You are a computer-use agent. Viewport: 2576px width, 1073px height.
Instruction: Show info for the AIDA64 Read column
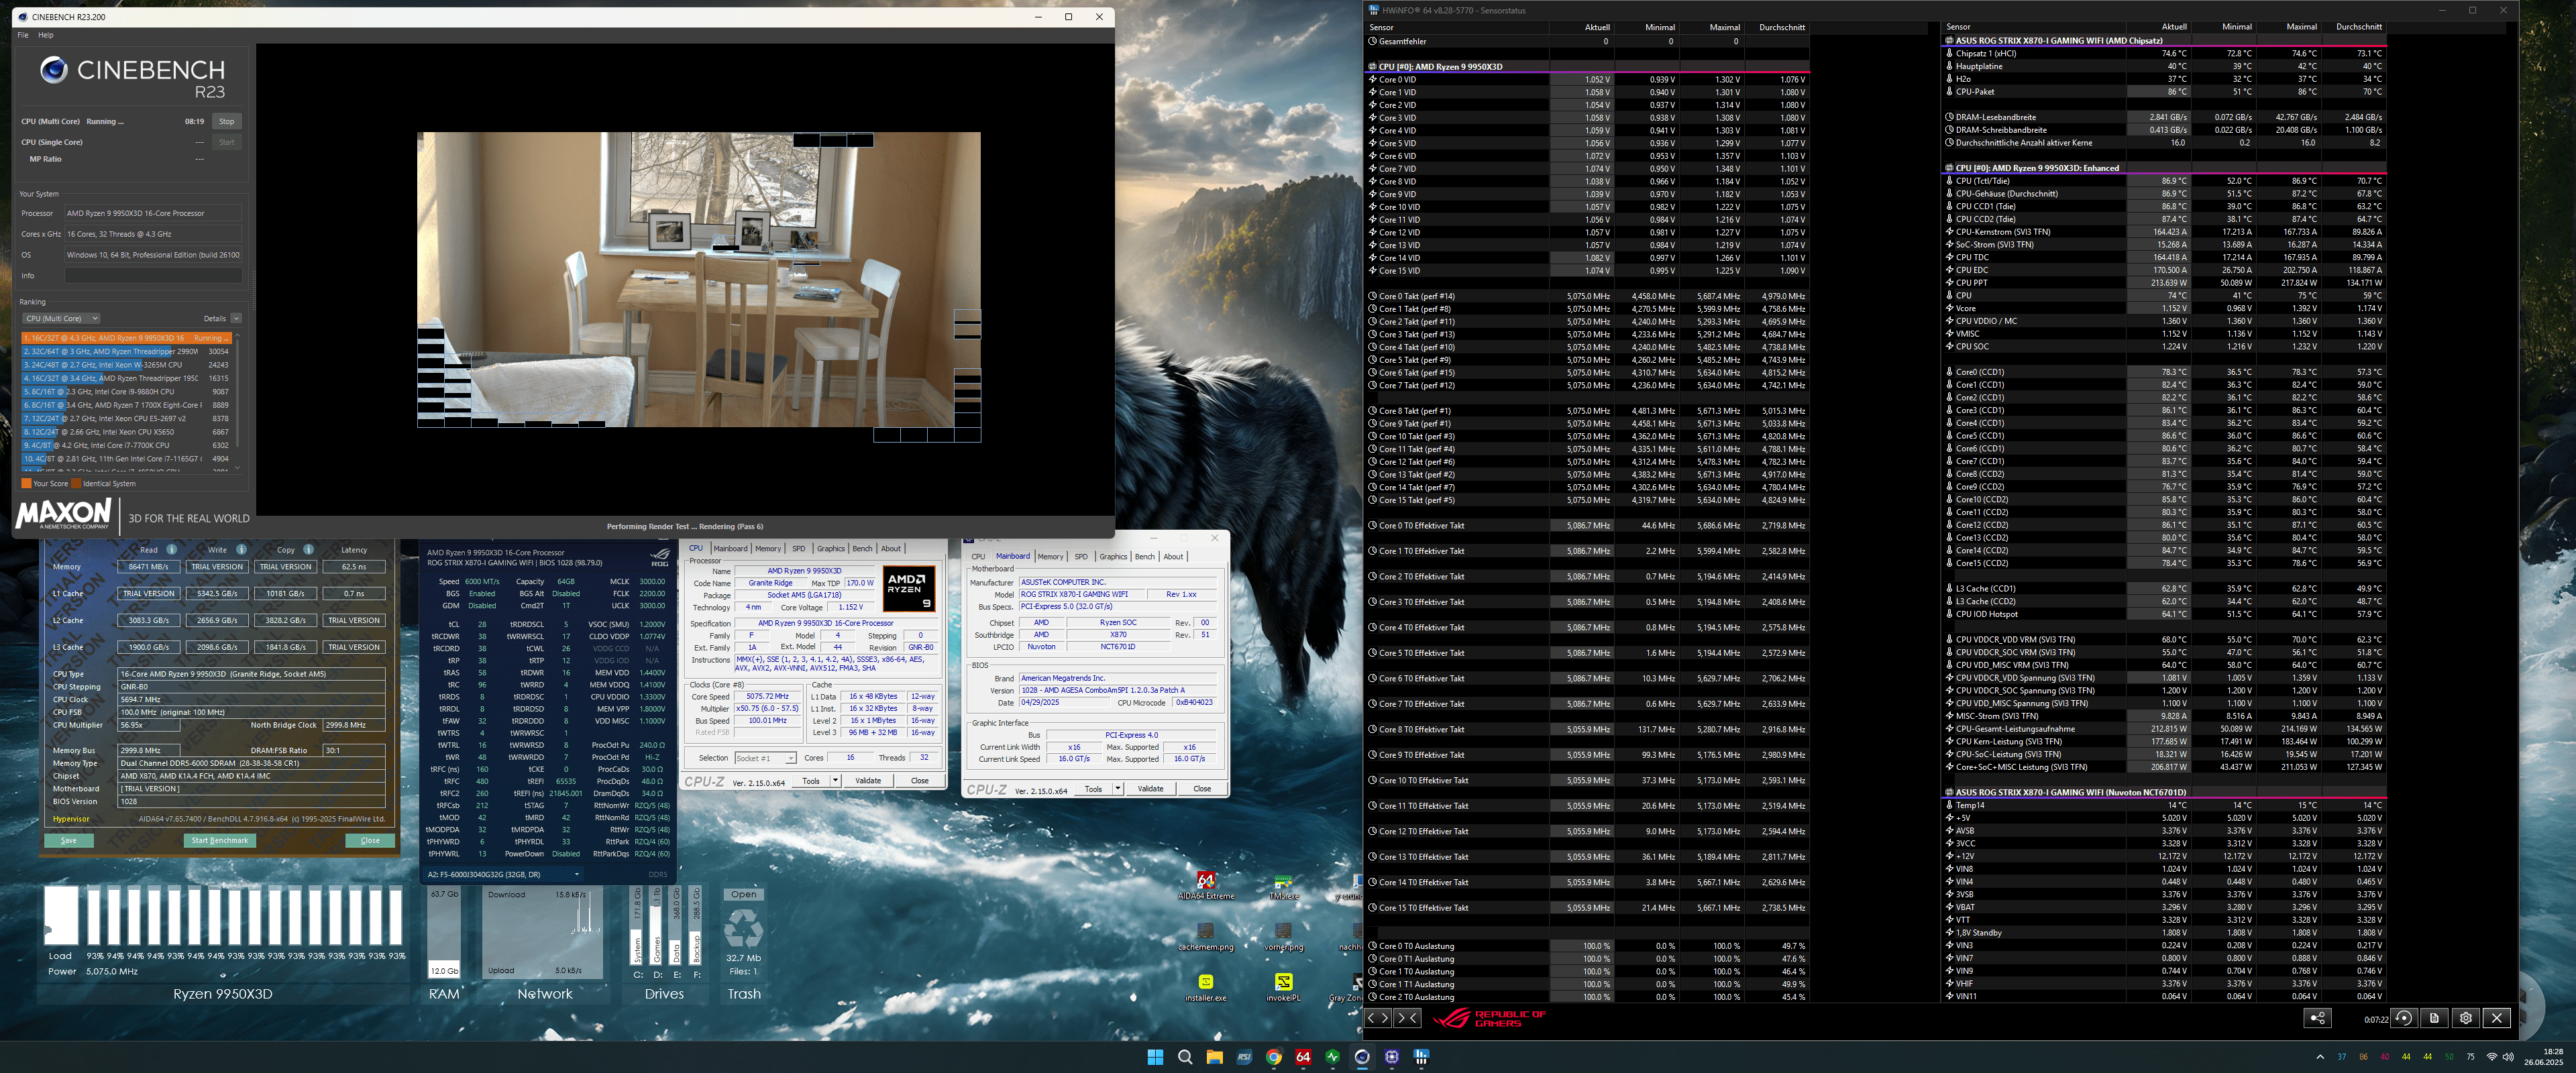click(172, 549)
